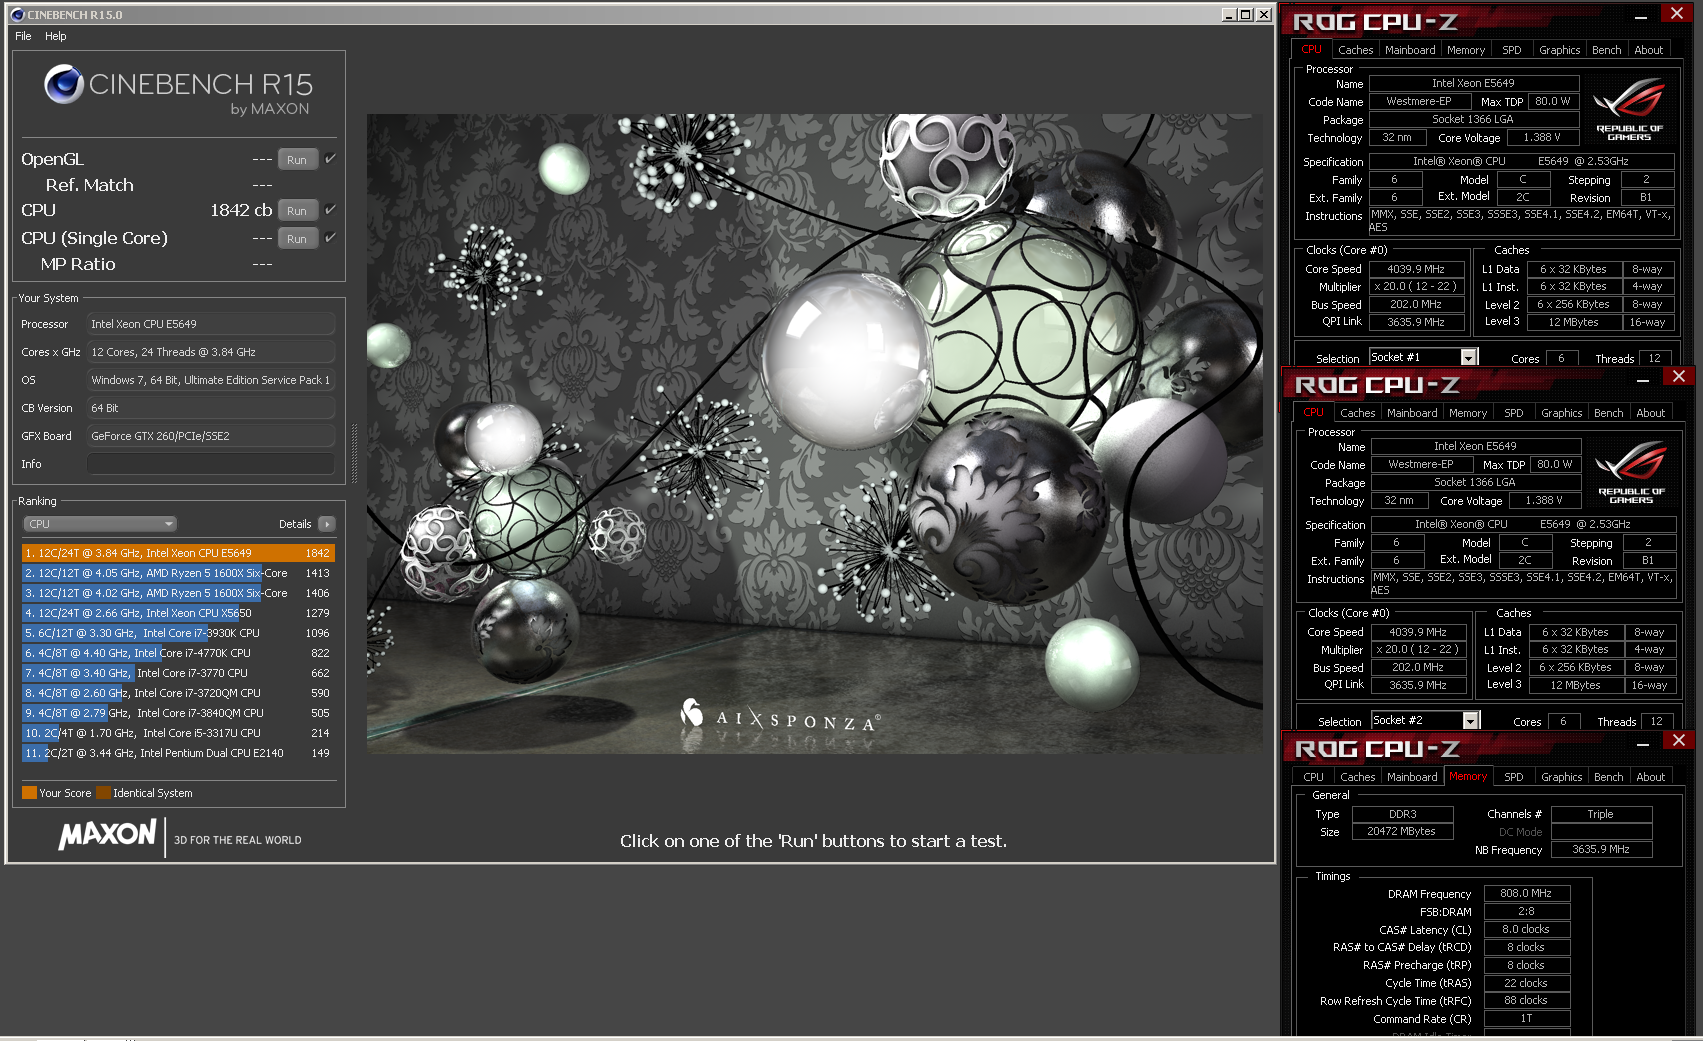
Task: Click the orange Your Score legend swatch
Action: (x=29, y=793)
